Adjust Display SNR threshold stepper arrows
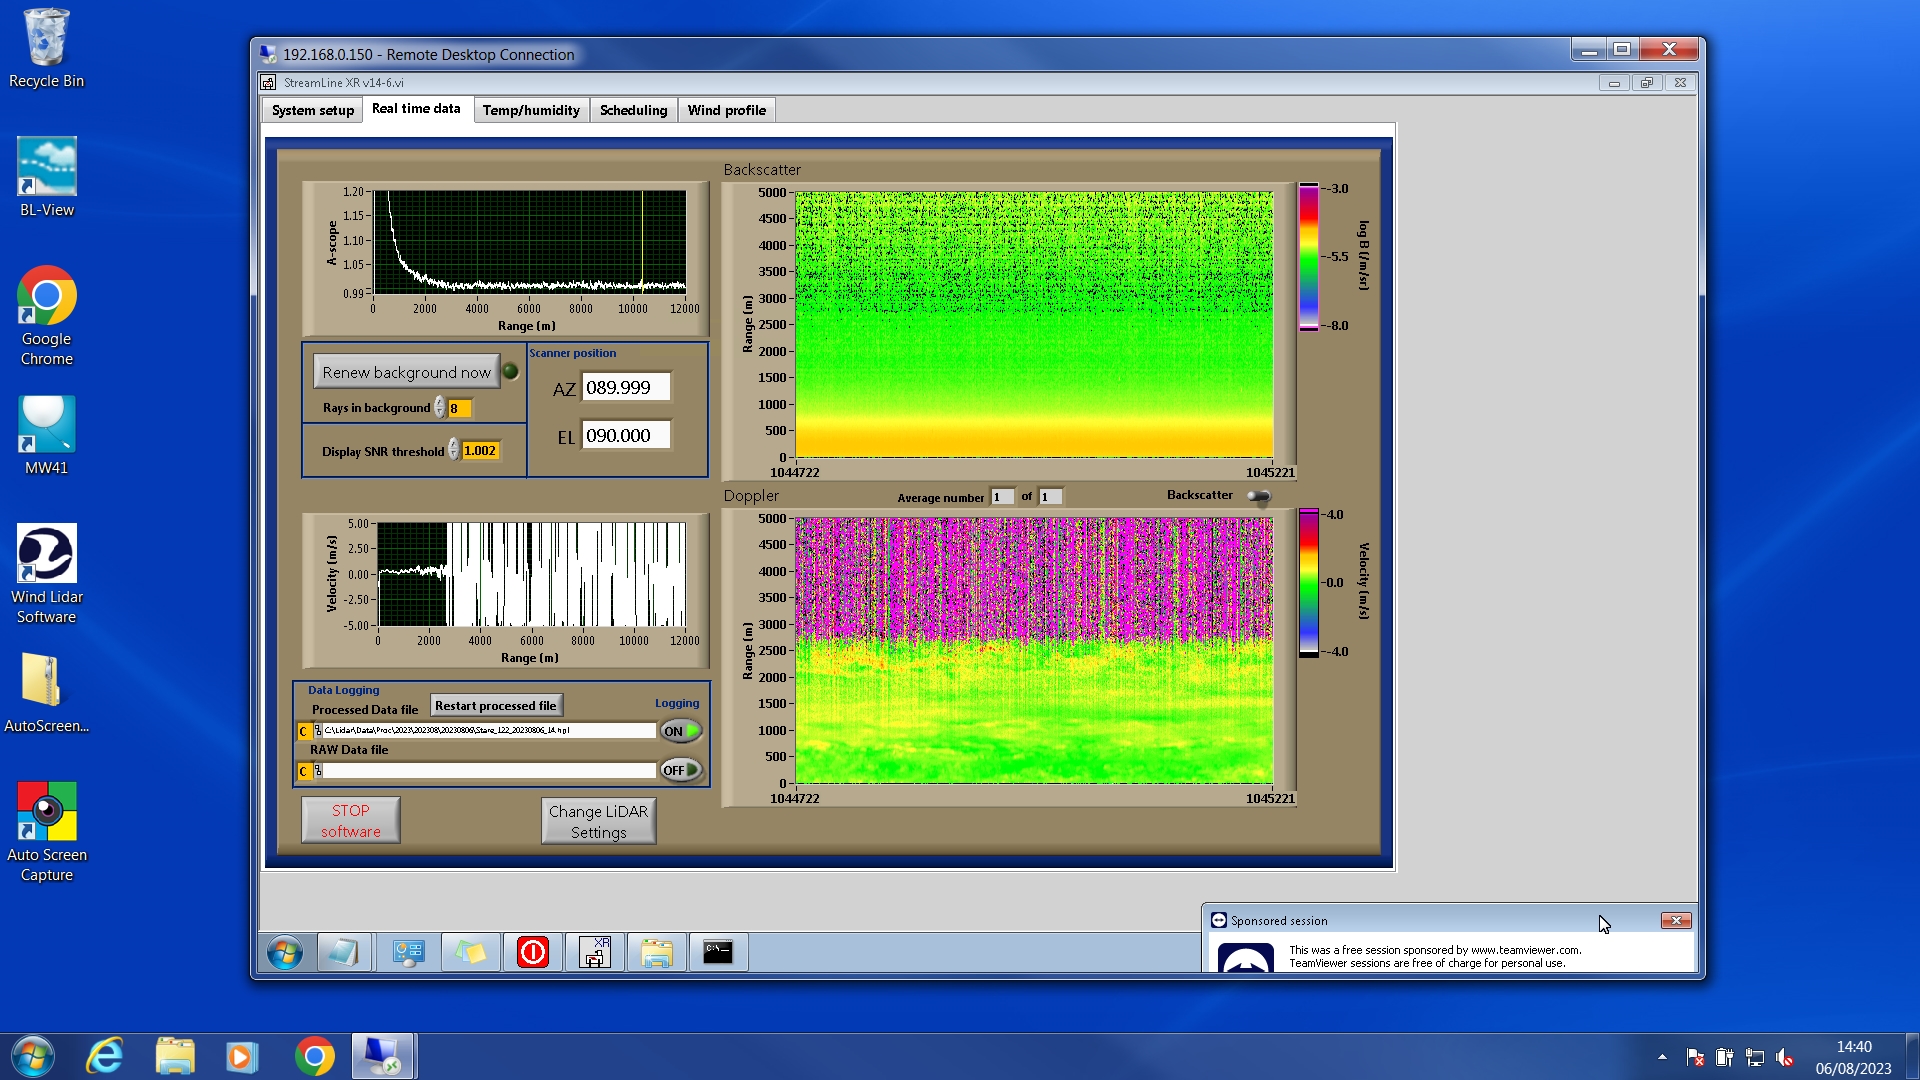Viewport: 1920px width, 1080px height. coord(454,450)
